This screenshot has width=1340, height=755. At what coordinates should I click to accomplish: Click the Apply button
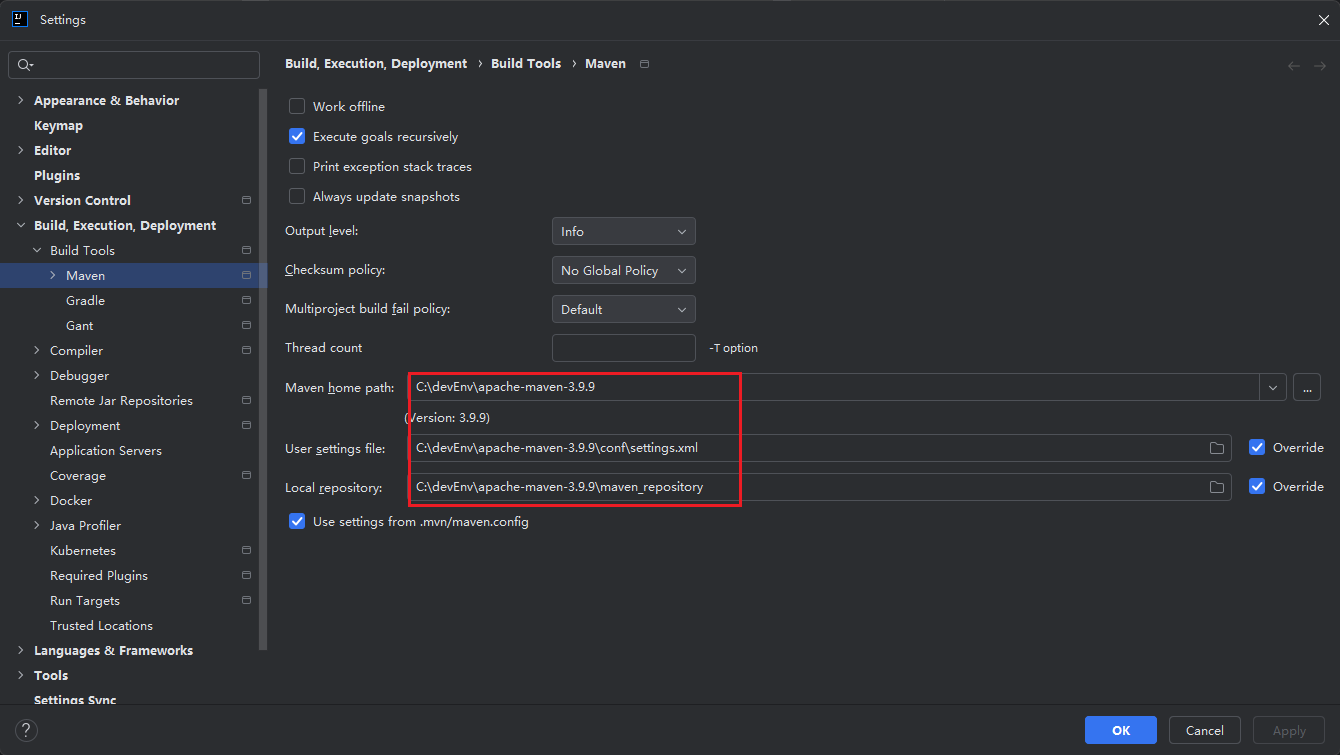[x=1289, y=730]
